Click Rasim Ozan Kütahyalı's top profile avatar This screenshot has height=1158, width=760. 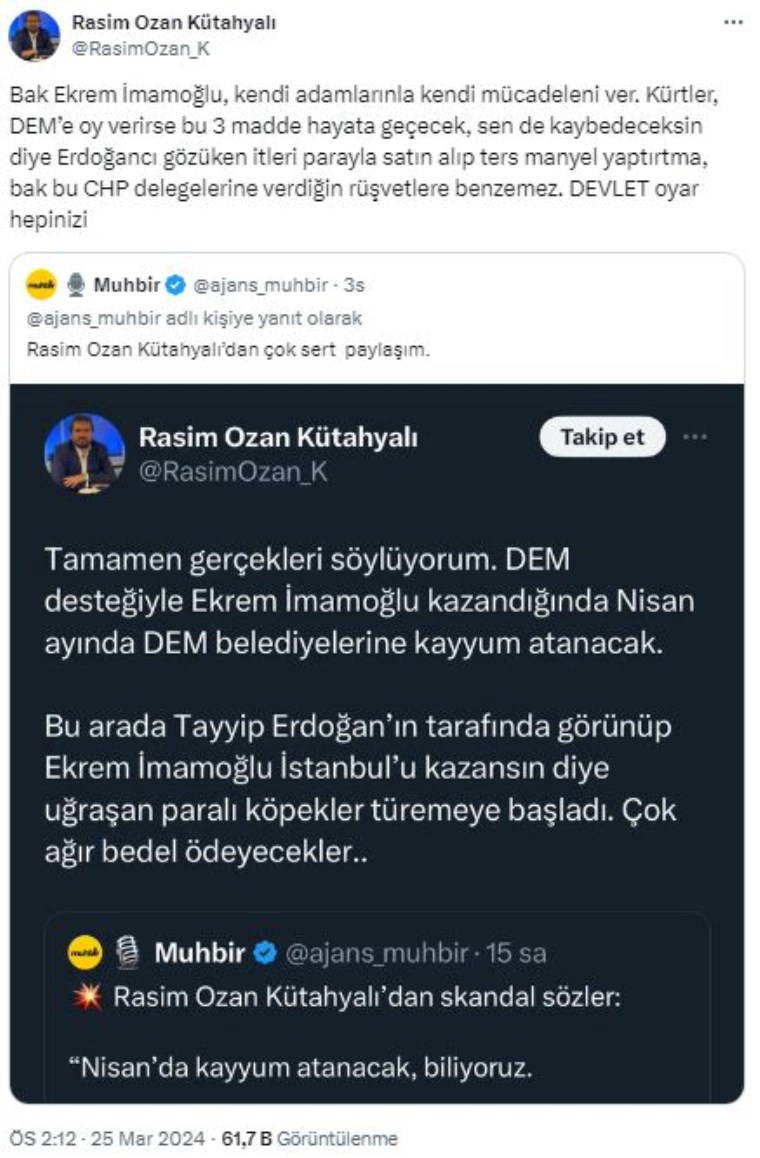pos(33,35)
